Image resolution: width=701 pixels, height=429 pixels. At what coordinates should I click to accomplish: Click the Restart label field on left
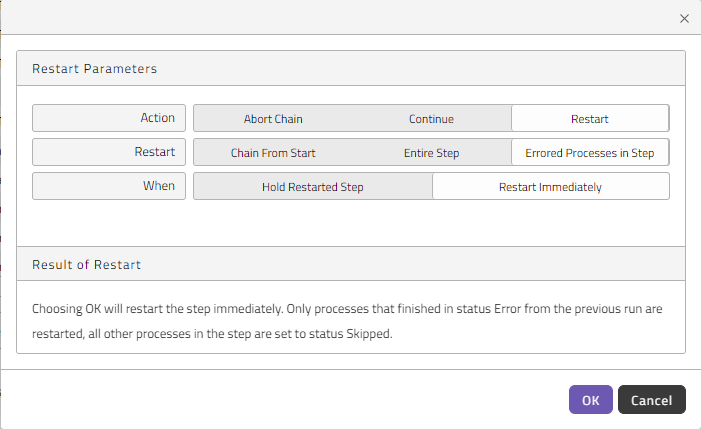click(109, 152)
